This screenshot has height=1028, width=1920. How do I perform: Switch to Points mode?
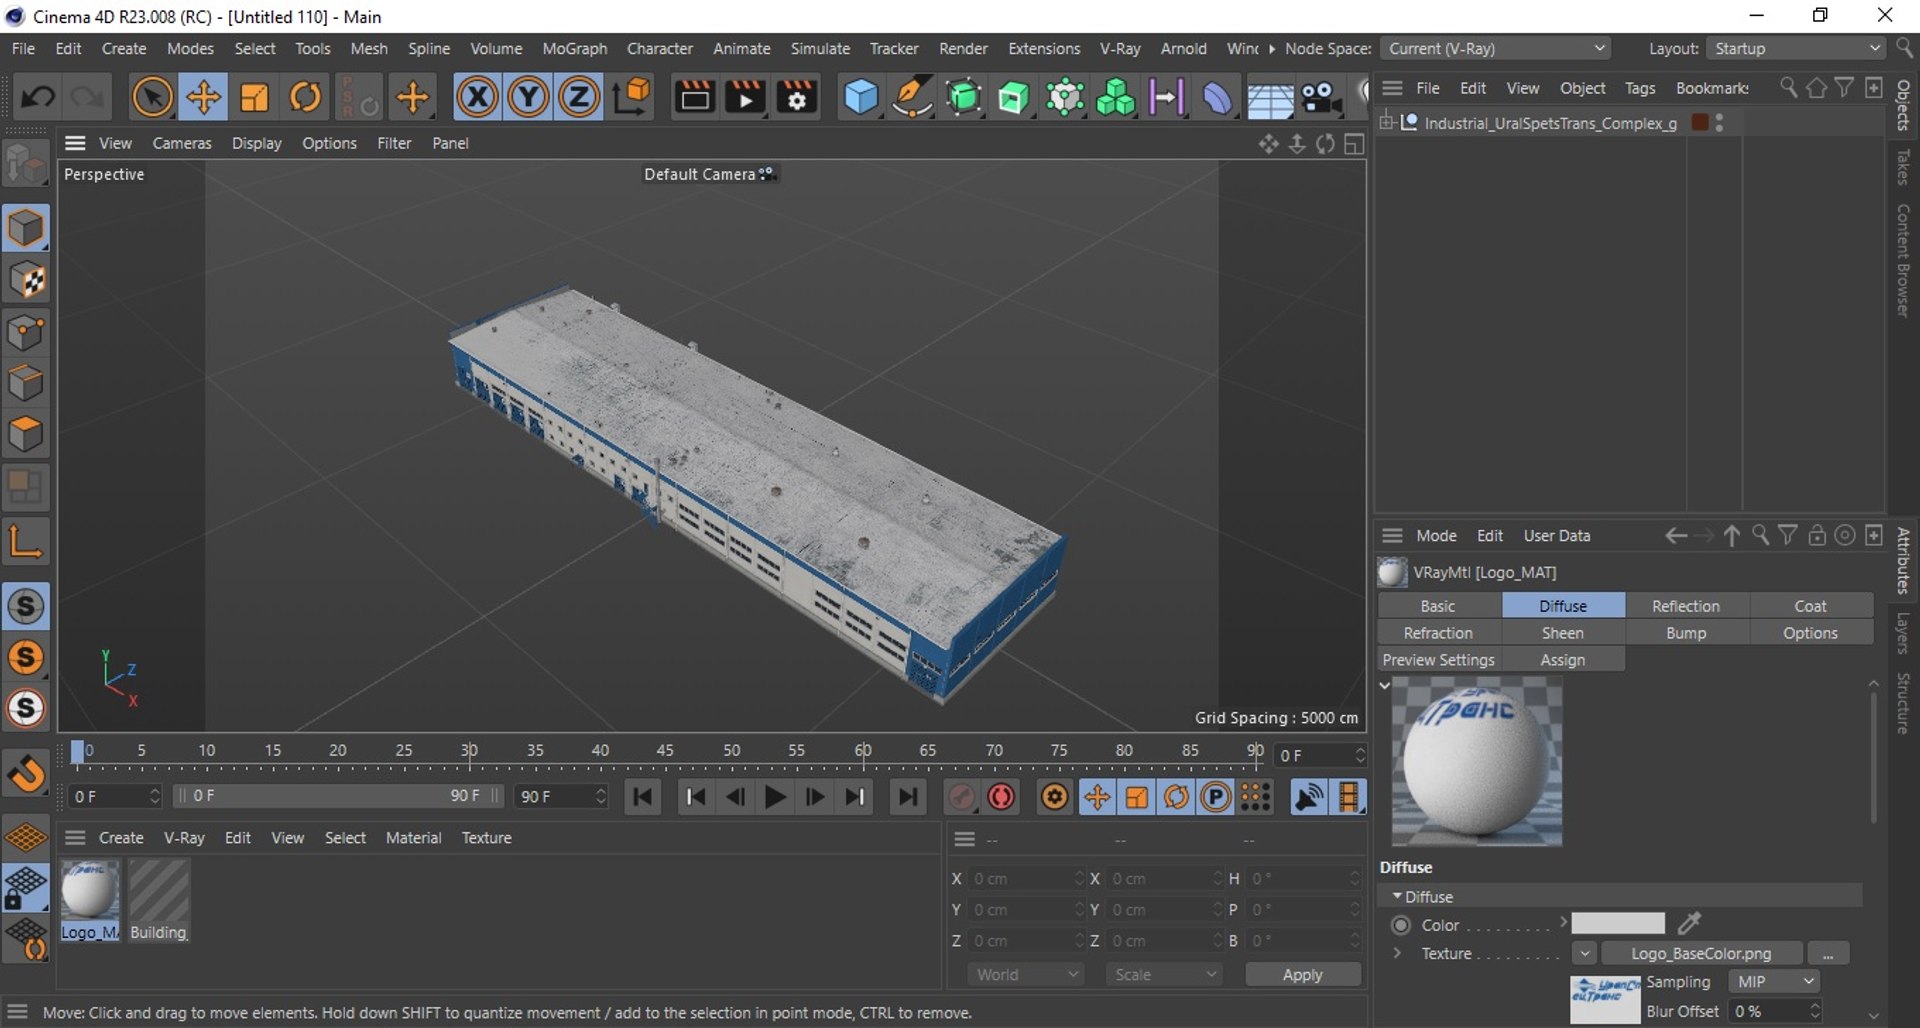26,333
